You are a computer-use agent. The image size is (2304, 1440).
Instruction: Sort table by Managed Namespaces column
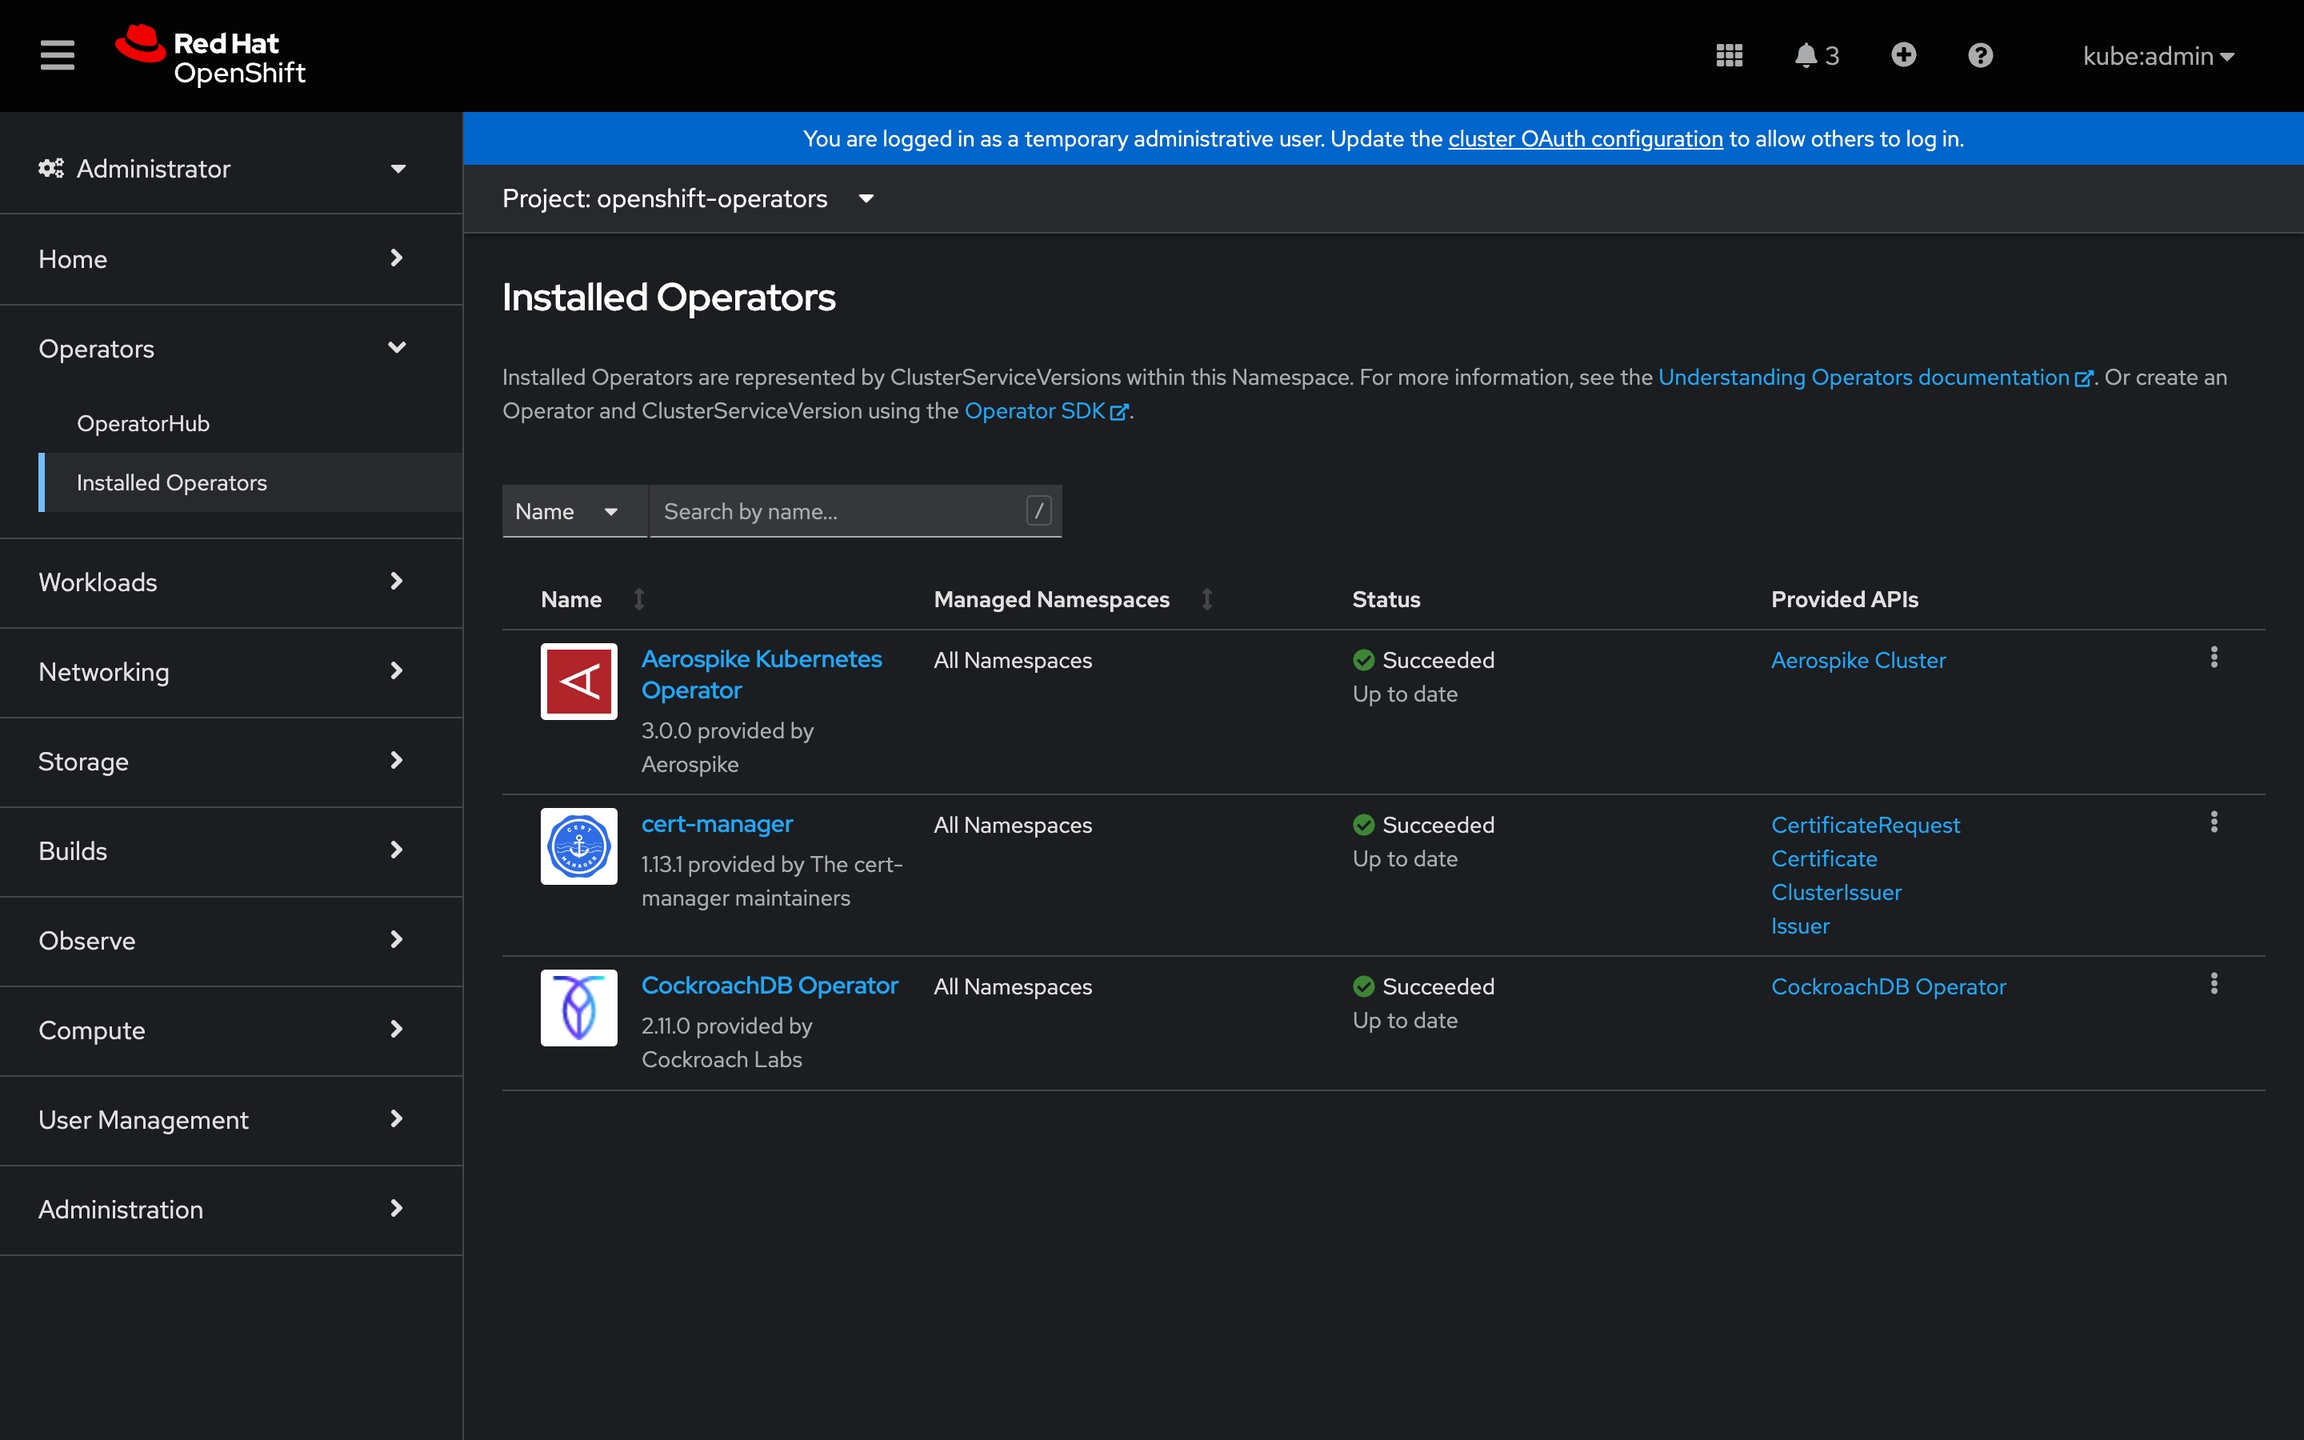tap(1051, 599)
